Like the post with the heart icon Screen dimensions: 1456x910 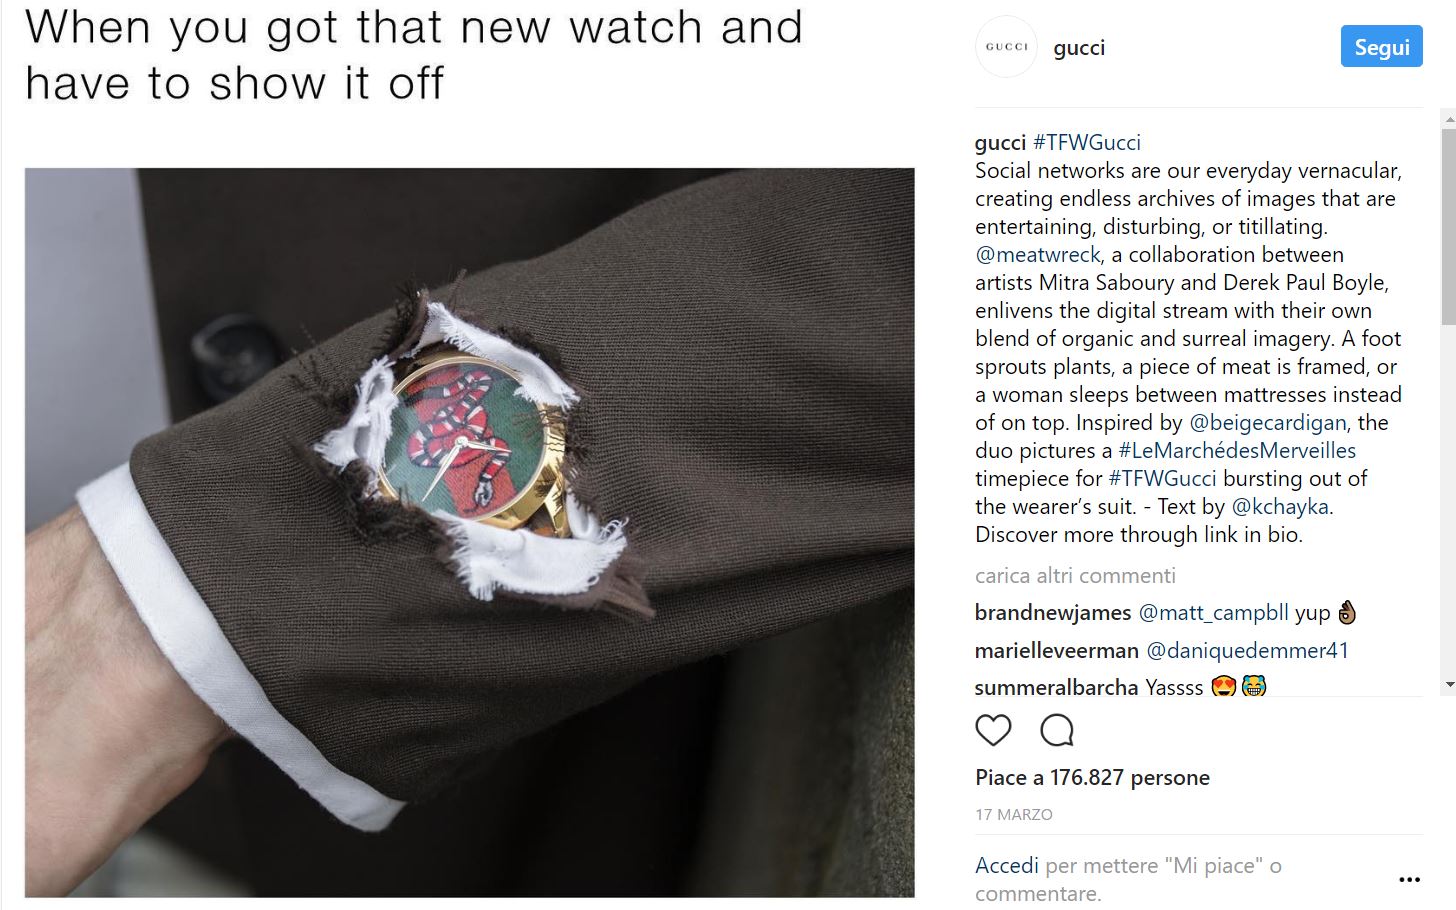click(993, 730)
